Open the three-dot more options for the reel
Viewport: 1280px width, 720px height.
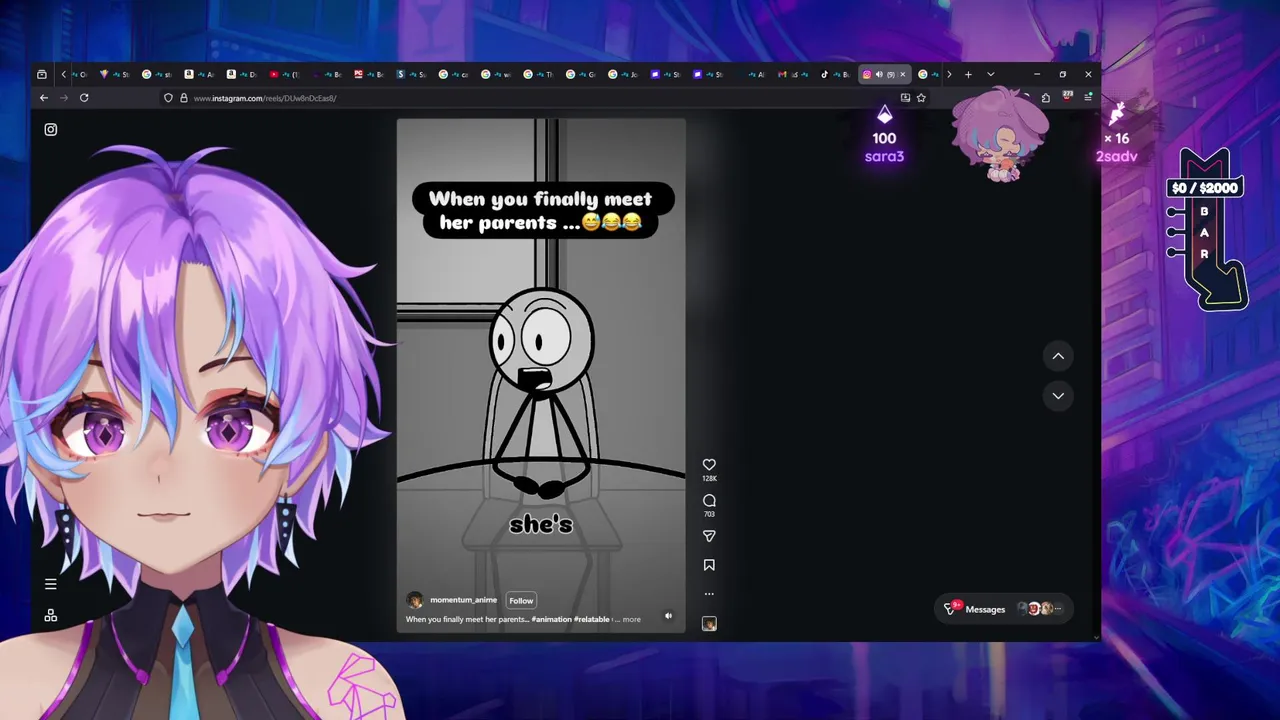709,594
